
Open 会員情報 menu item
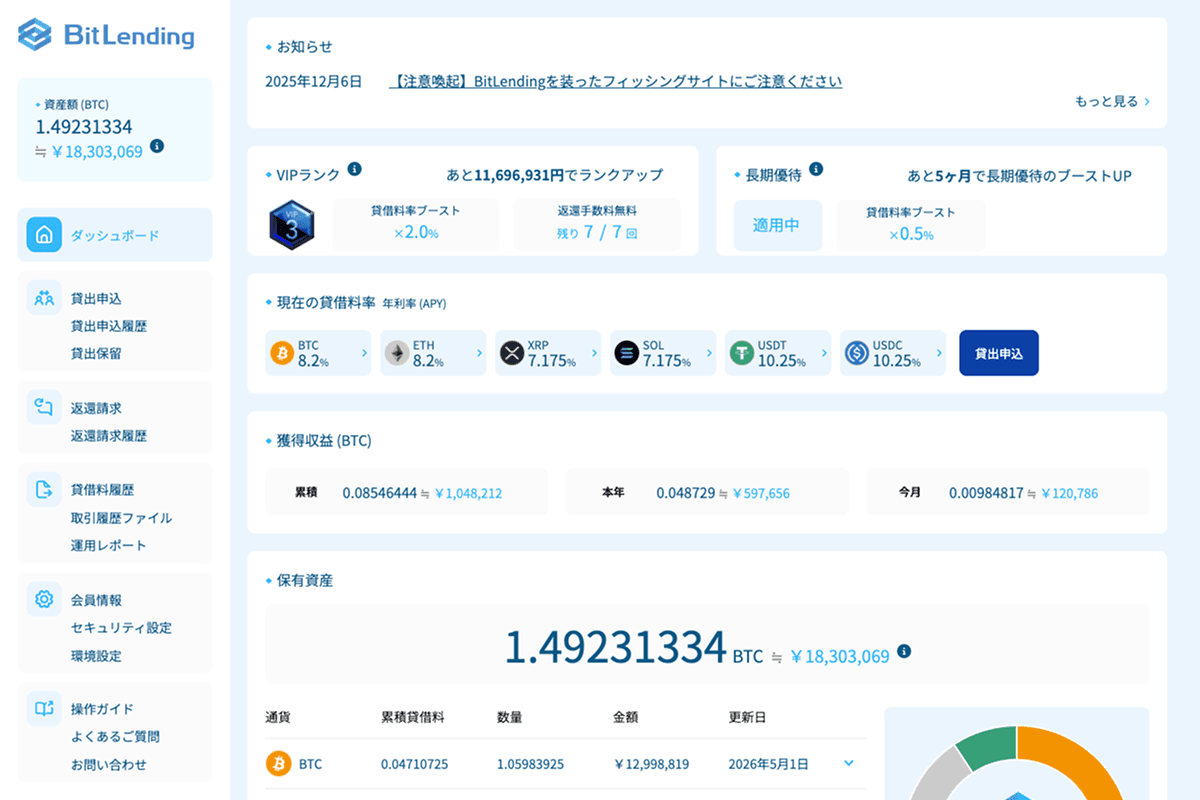(96, 600)
